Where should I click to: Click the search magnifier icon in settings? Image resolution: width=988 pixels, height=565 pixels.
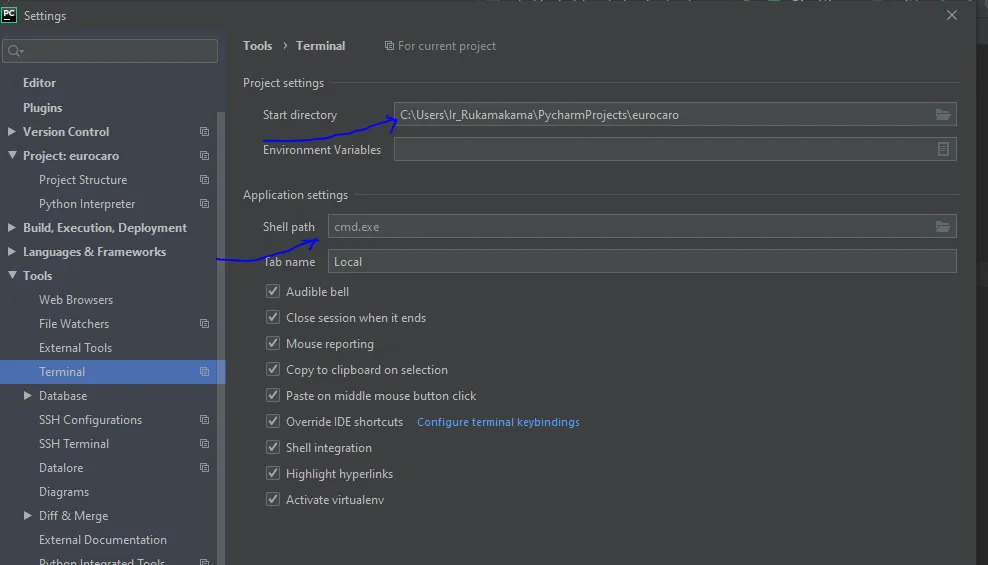point(15,51)
